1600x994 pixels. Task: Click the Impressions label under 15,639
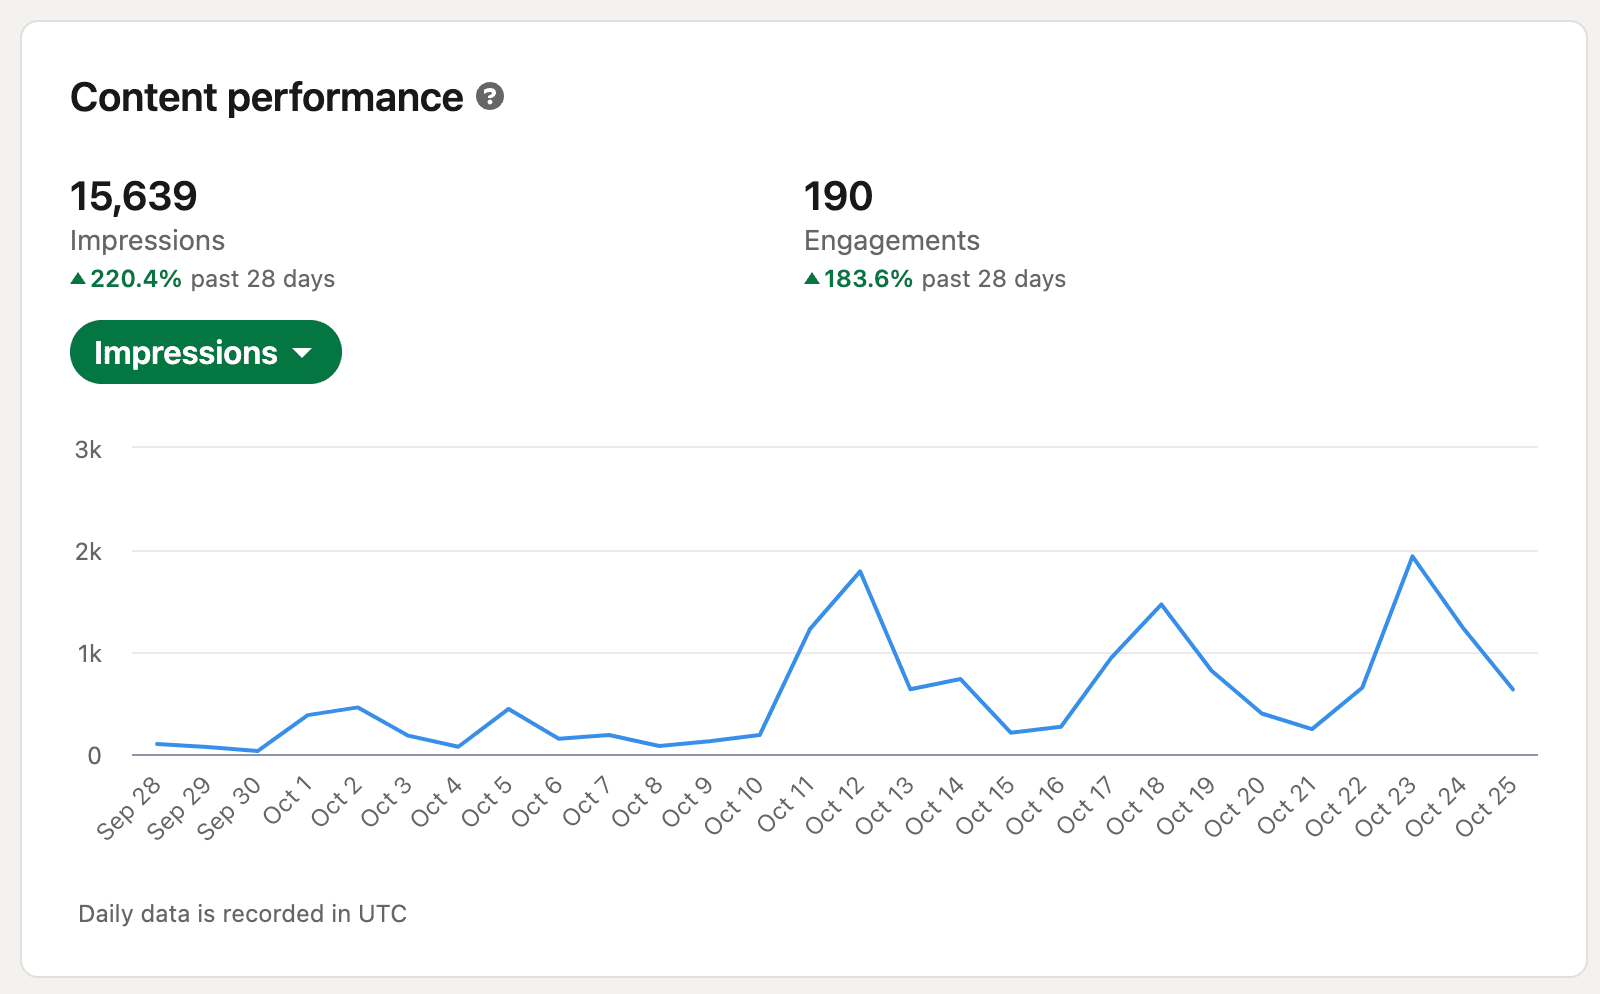[x=147, y=241]
